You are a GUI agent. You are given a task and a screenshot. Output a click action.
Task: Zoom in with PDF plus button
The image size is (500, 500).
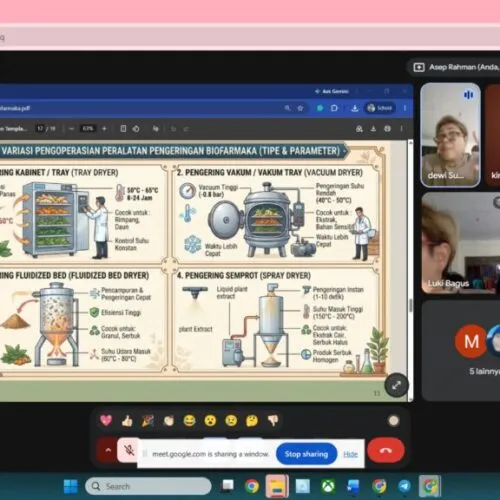click(104, 129)
